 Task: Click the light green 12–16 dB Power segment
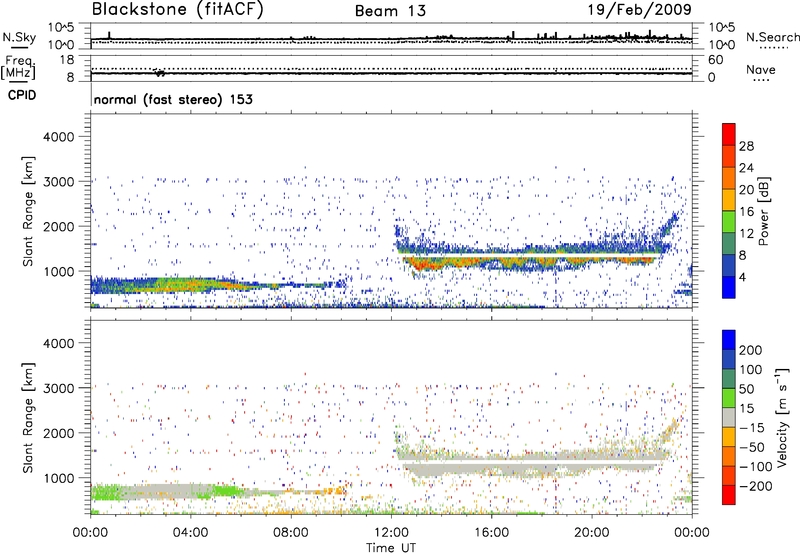coord(729,222)
